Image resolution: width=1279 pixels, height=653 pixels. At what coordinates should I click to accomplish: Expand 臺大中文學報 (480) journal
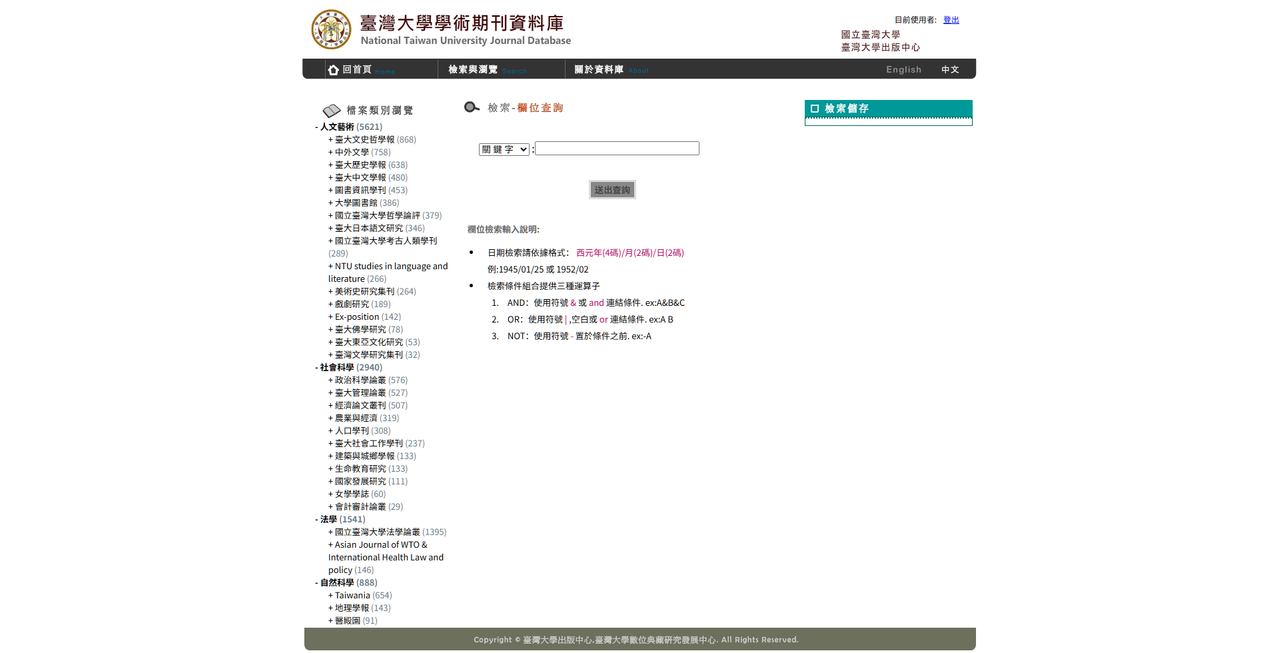tap(368, 177)
